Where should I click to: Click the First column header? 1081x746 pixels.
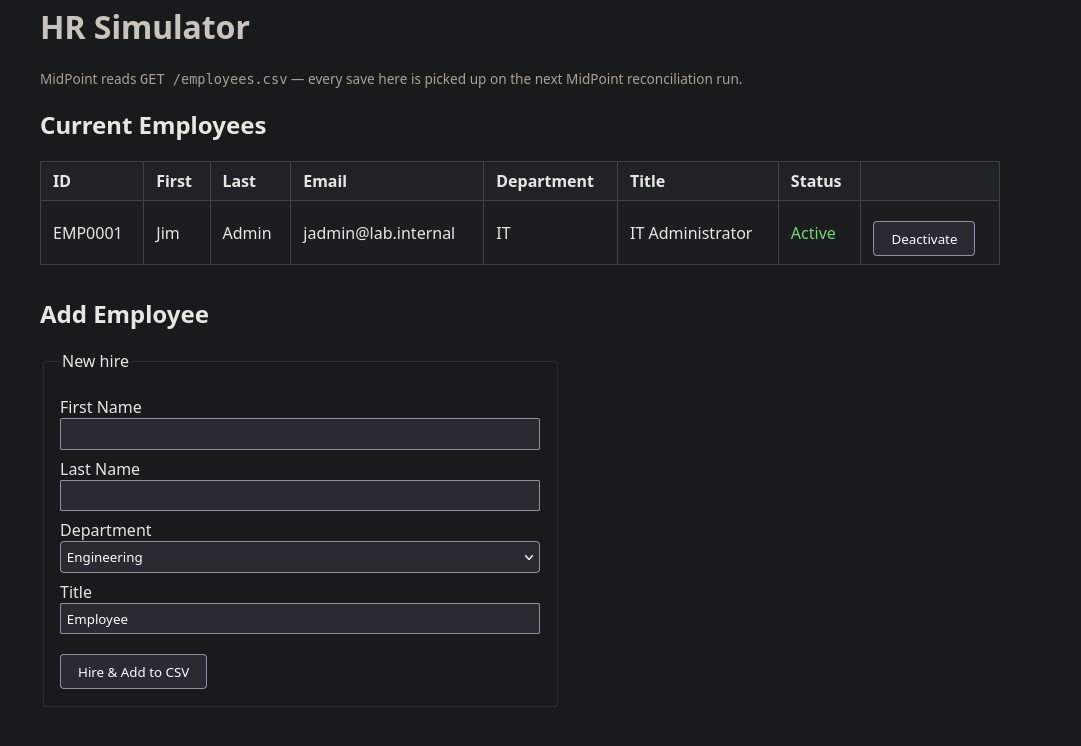coord(174,181)
